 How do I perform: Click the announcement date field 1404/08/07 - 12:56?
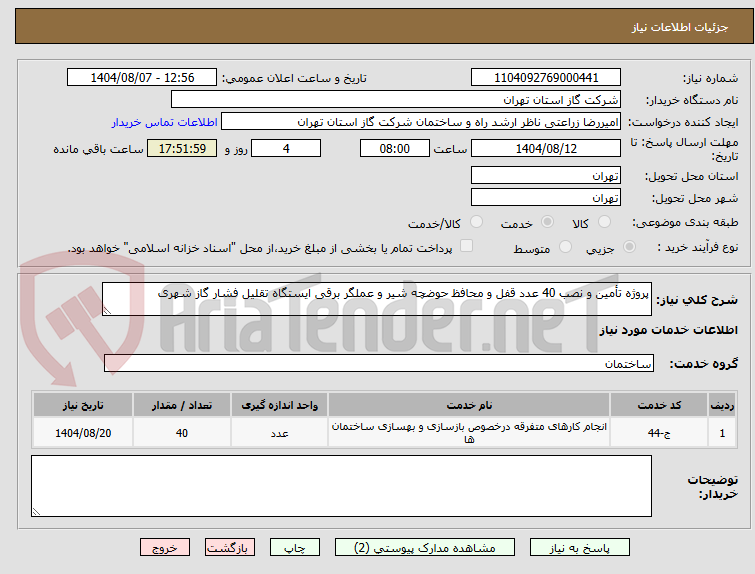point(142,78)
